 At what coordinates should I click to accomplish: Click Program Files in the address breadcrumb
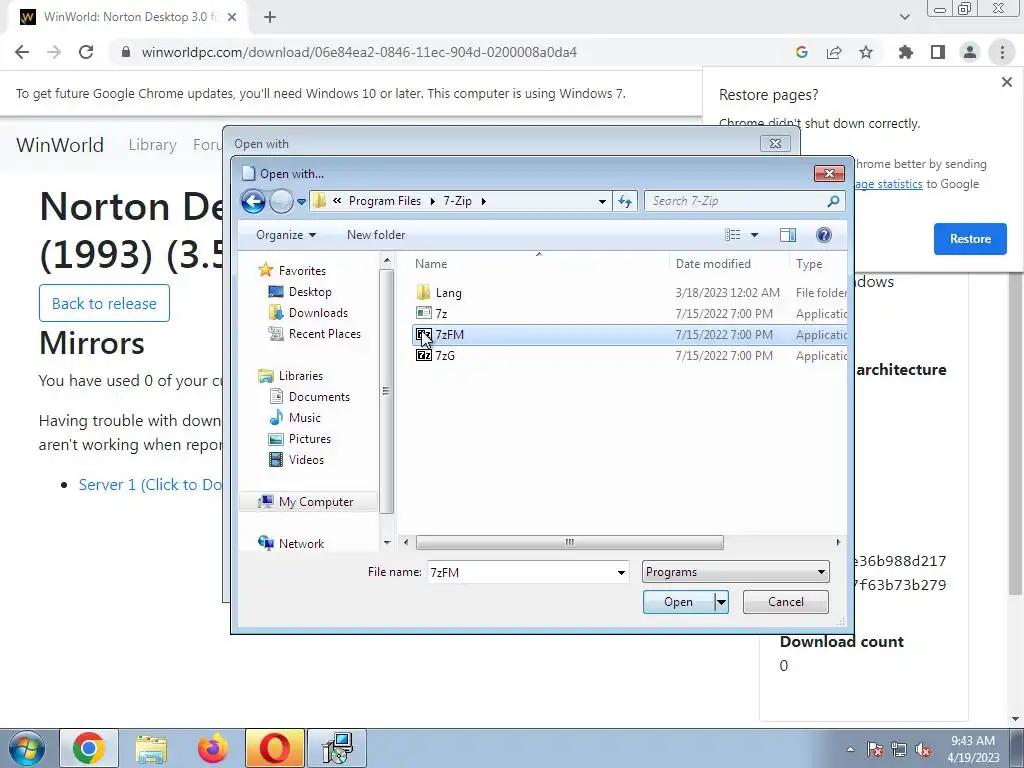click(x=385, y=201)
